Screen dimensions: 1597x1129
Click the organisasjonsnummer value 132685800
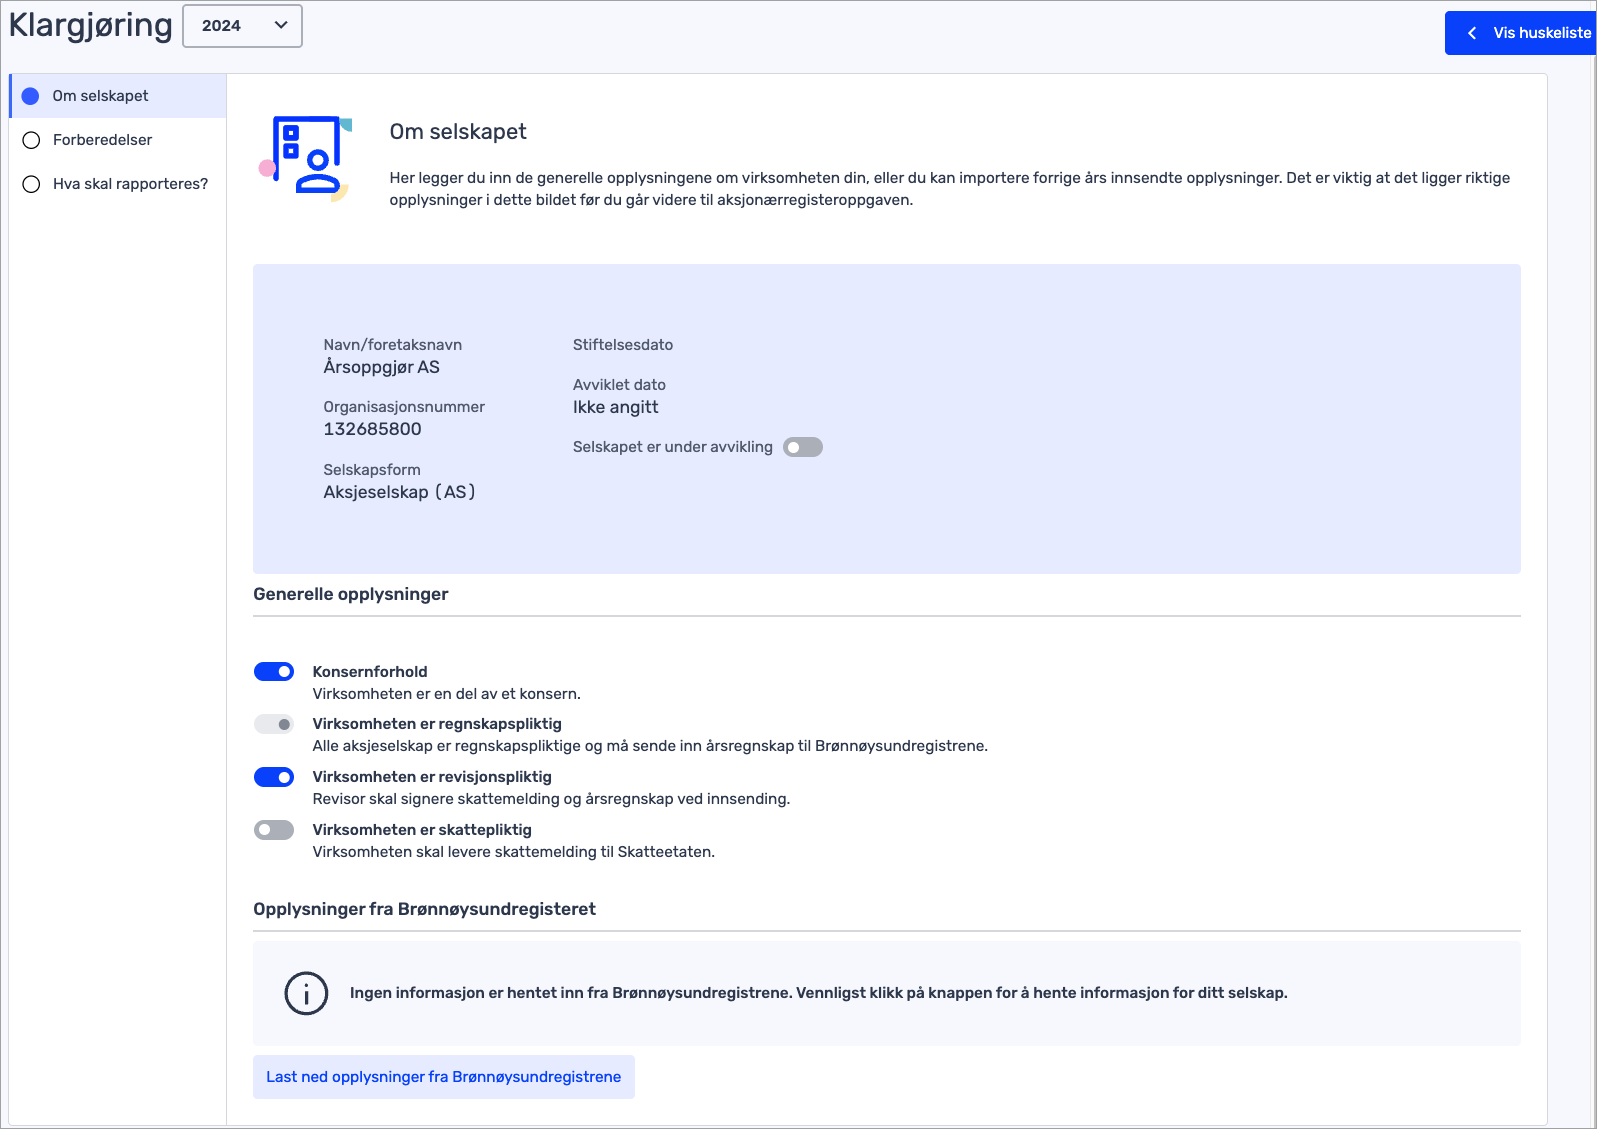tap(372, 429)
